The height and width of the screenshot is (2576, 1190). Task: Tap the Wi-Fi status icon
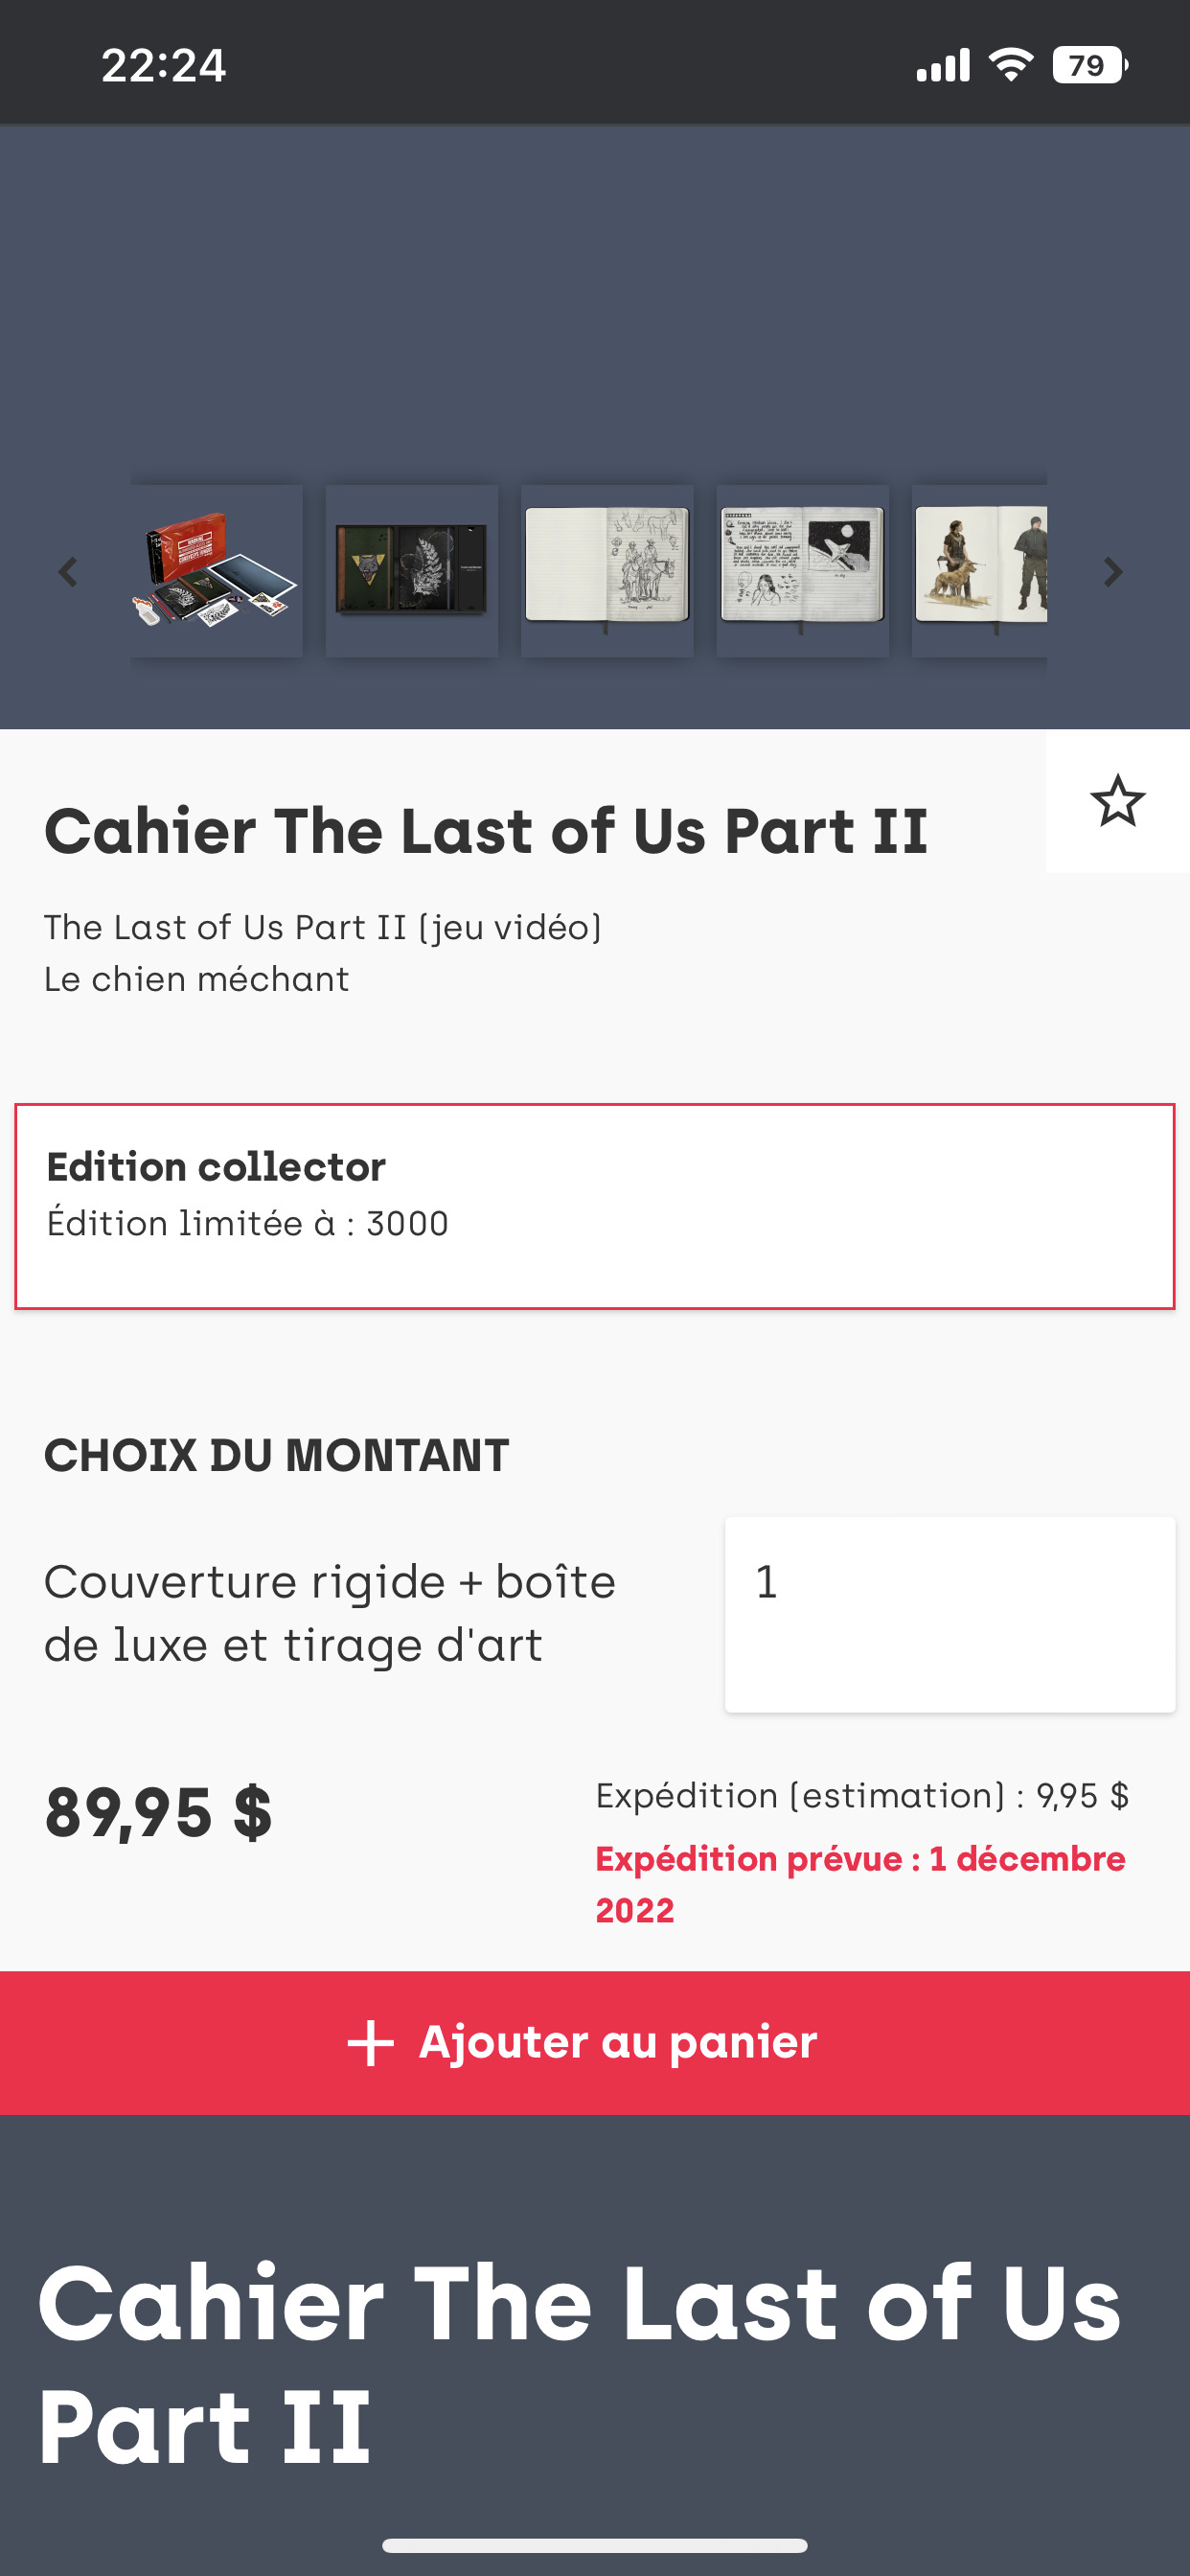point(1010,66)
